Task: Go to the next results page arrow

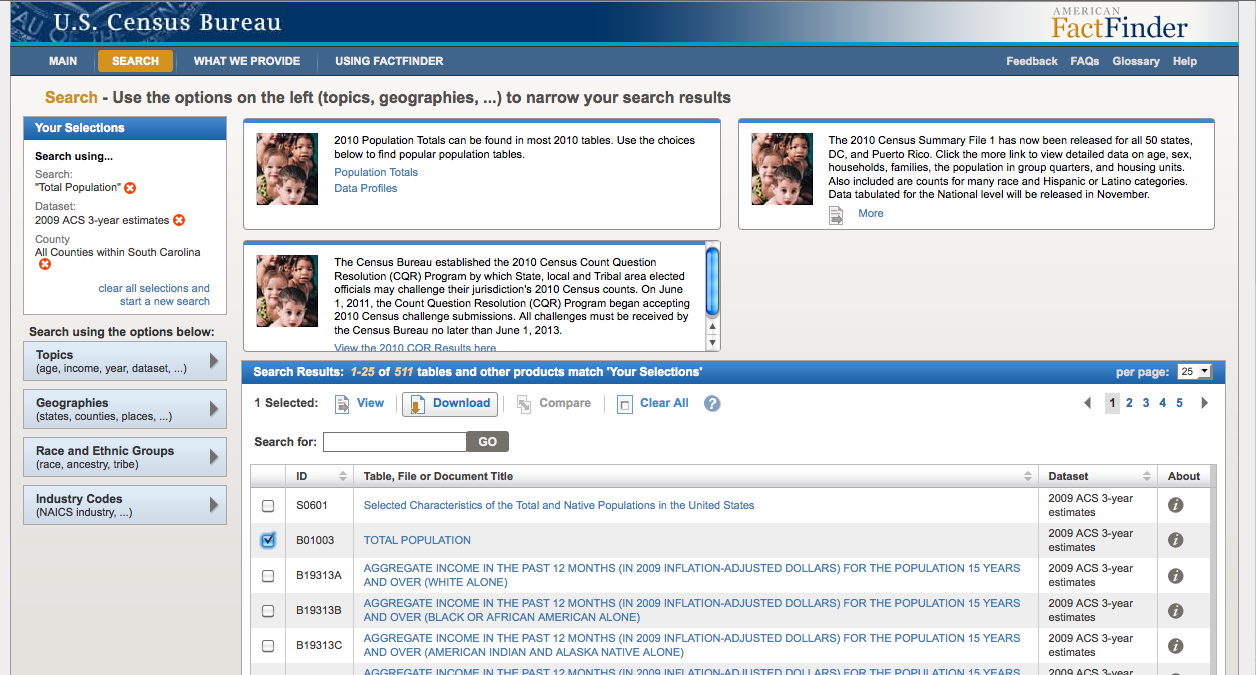Action: pyautogui.click(x=1204, y=403)
